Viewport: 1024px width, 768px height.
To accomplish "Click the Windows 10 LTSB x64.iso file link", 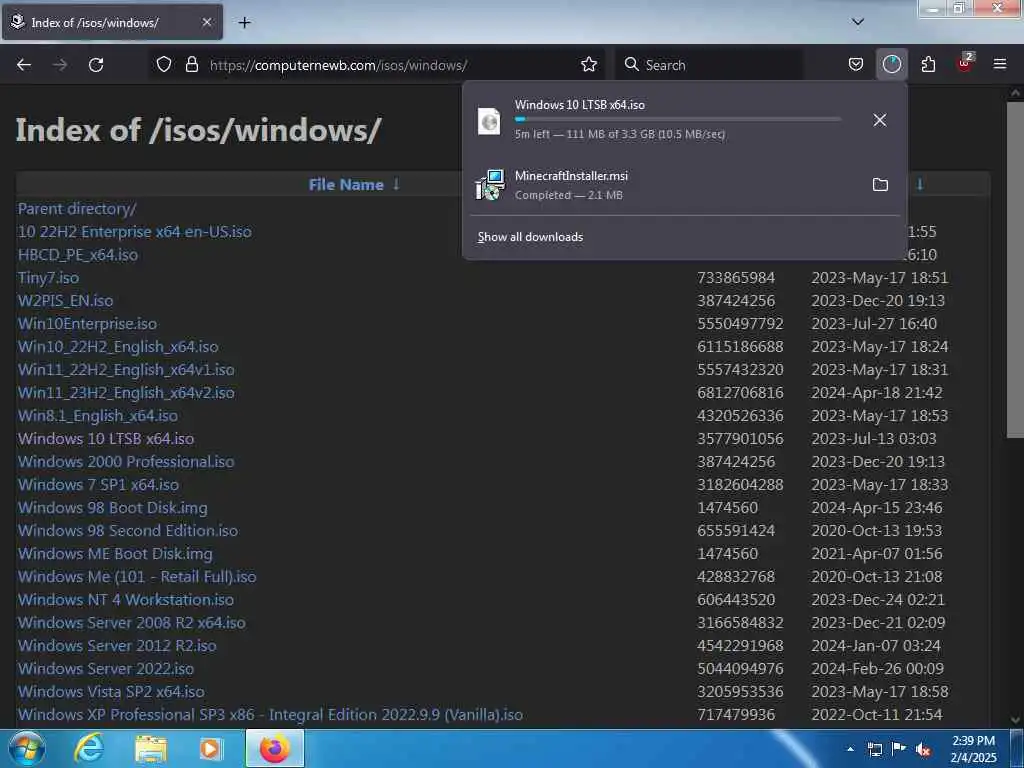I will (106, 438).
